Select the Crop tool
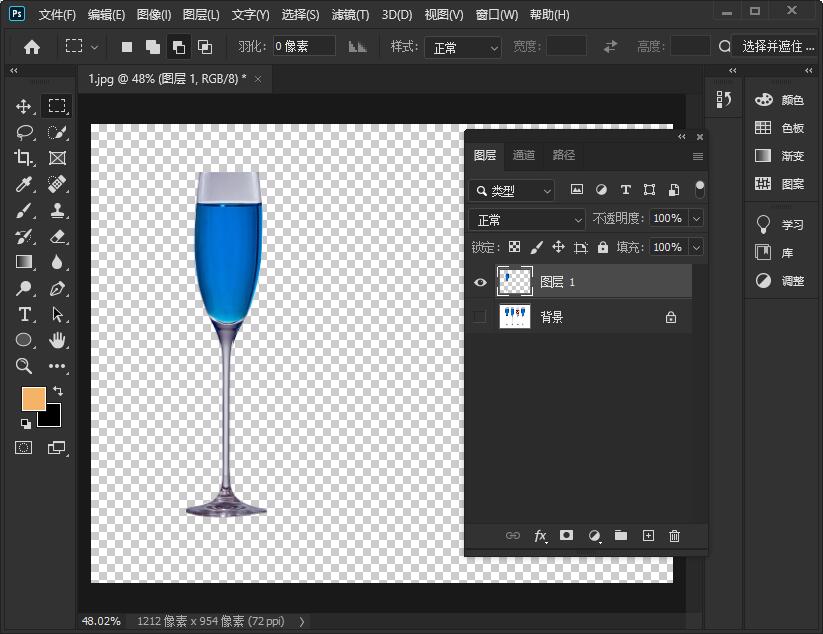Image resolution: width=823 pixels, height=634 pixels. 24,158
